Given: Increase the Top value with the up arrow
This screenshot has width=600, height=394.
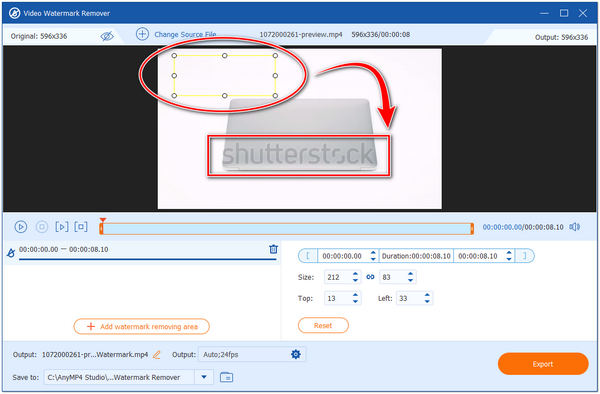Looking at the screenshot, I should coord(355,295).
